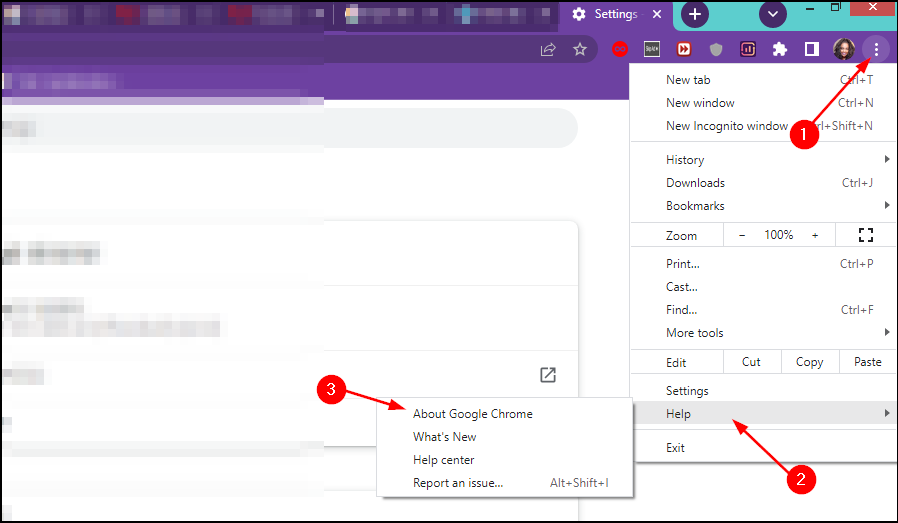
Task: Click Copy in the Edit row
Action: pyautogui.click(x=809, y=362)
